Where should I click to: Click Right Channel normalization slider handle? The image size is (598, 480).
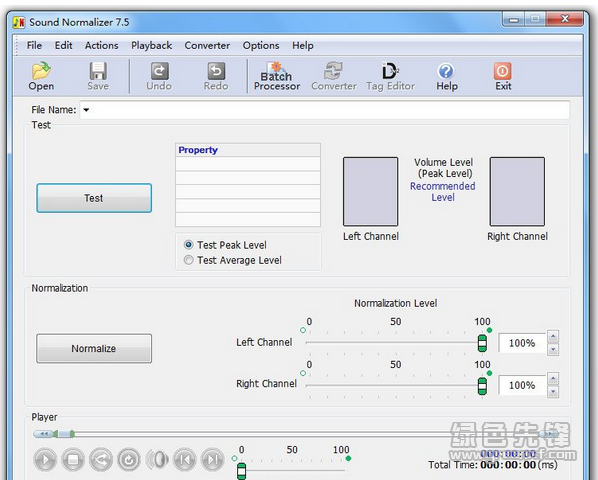pyautogui.click(x=482, y=386)
